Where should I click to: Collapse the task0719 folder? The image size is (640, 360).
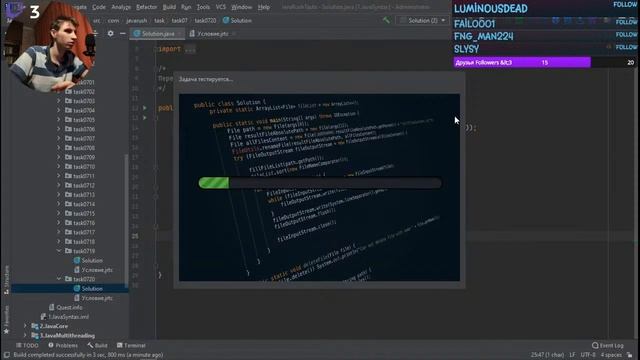click(x=59, y=251)
